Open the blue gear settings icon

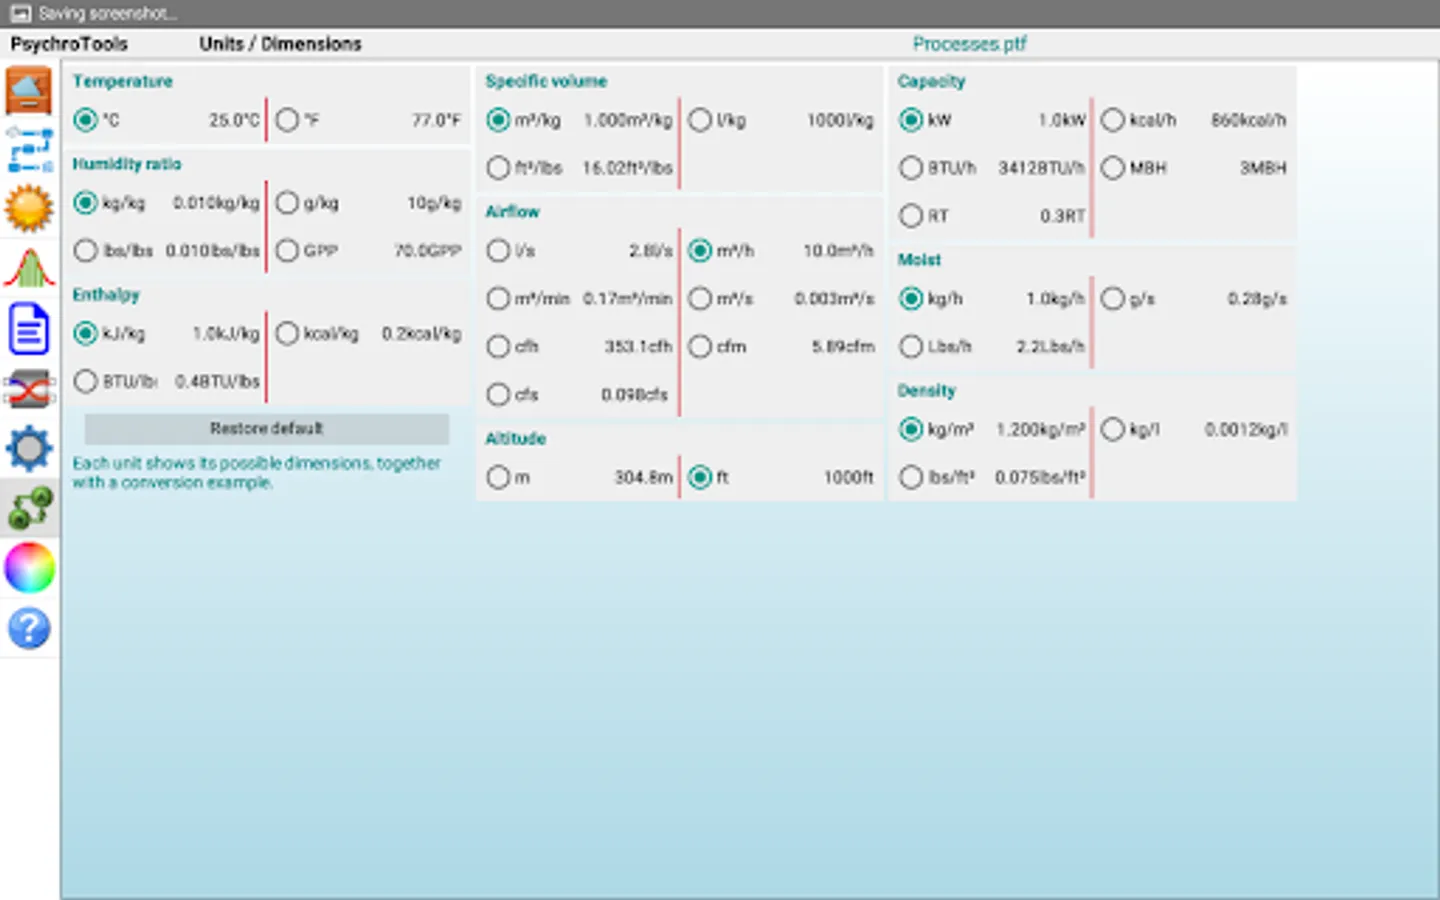pos(29,449)
